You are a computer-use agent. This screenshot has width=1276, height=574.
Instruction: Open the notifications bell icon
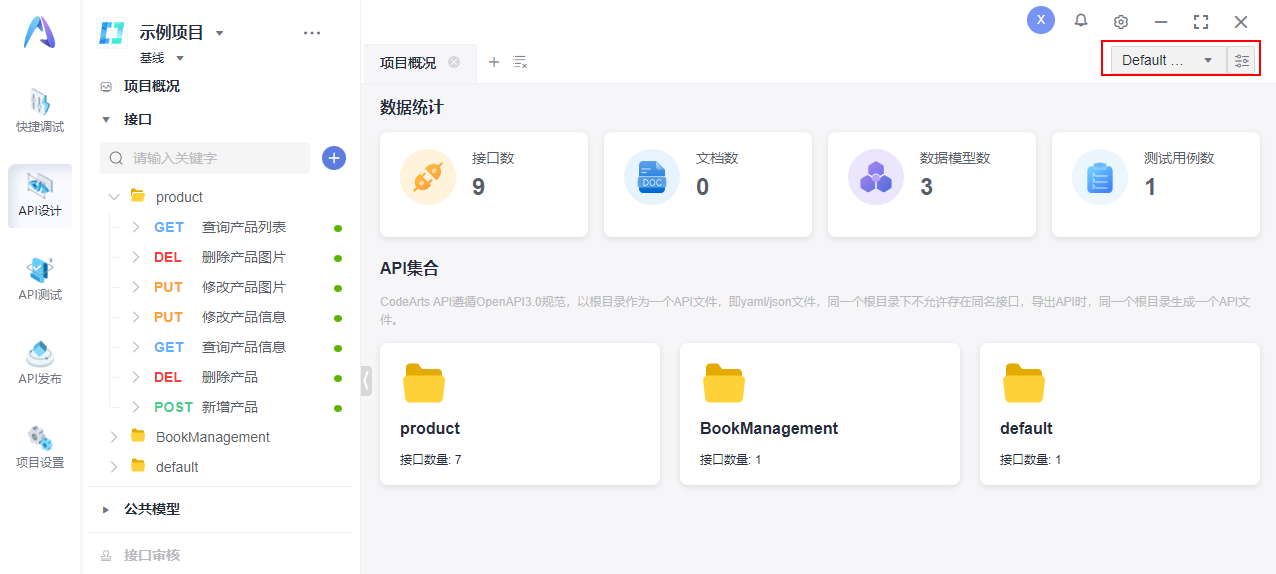(x=1081, y=20)
